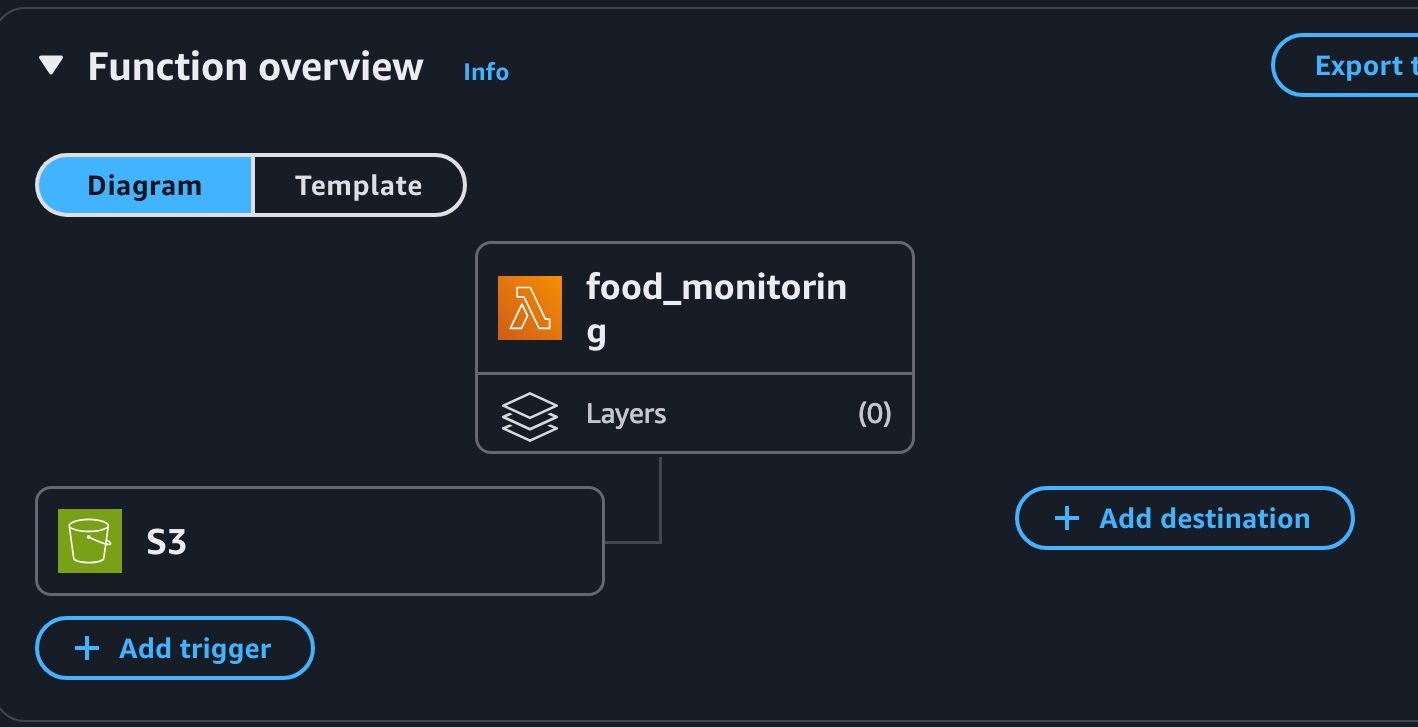Viewport: 1418px width, 727px height.
Task: Click the green S3 bucket icon
Action: click(90, 541)
